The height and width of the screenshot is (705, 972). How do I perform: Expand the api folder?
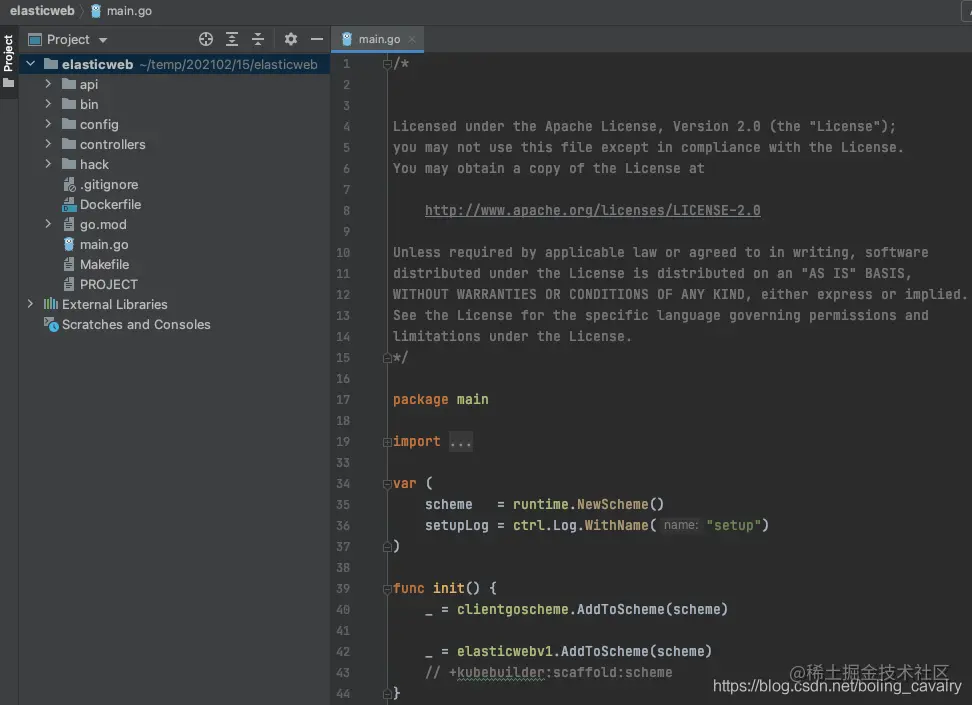pyautogui.click(x=48, y=84)
